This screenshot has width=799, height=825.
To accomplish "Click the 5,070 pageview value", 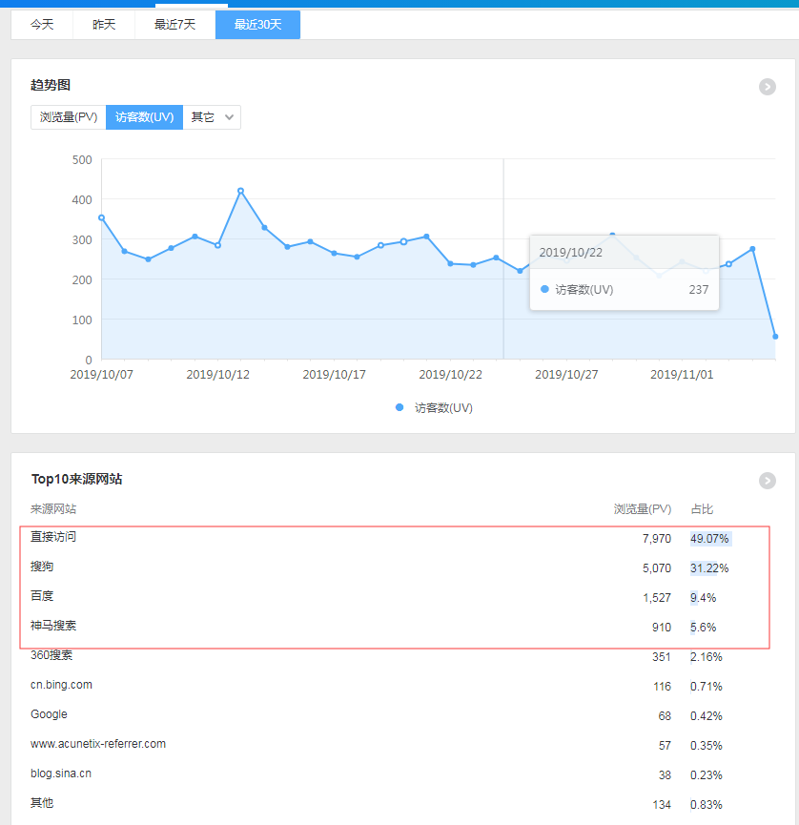I will 656,568.
